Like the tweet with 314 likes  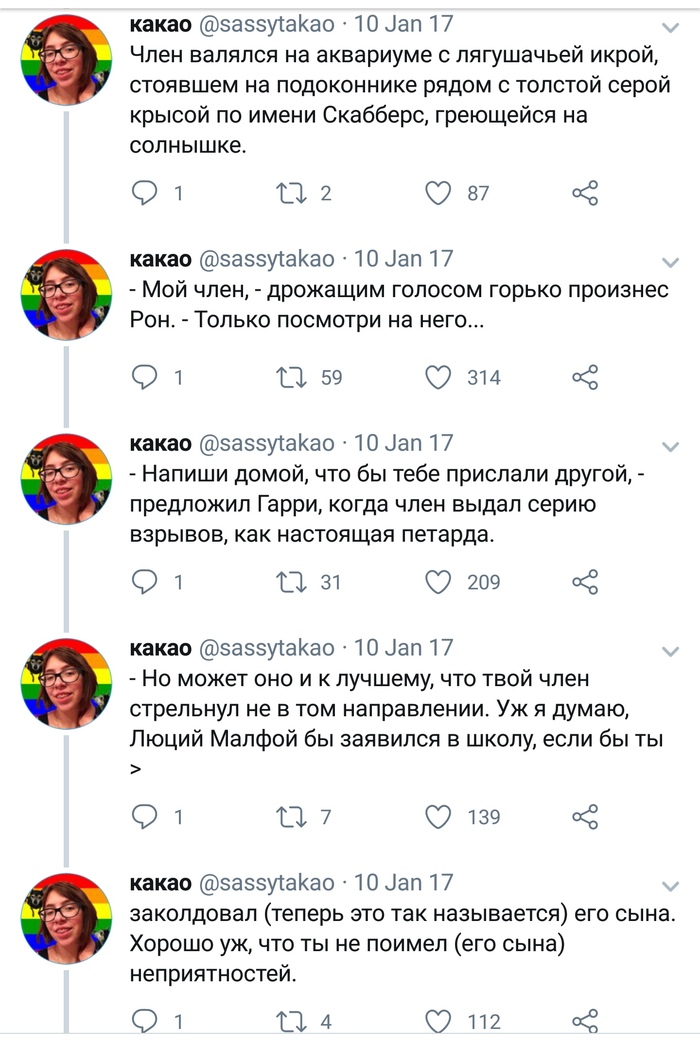[439, 377]
